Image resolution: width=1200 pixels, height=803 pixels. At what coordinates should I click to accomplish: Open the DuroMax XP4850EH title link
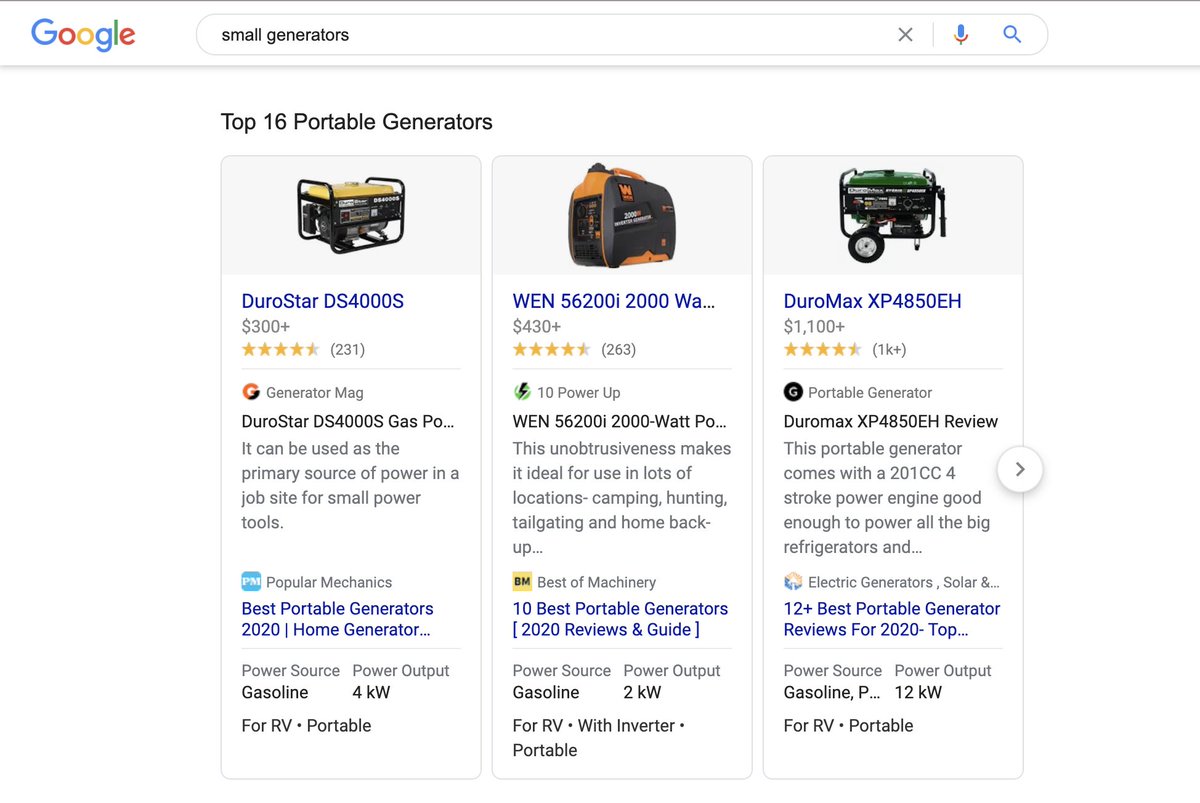(873, 301)
